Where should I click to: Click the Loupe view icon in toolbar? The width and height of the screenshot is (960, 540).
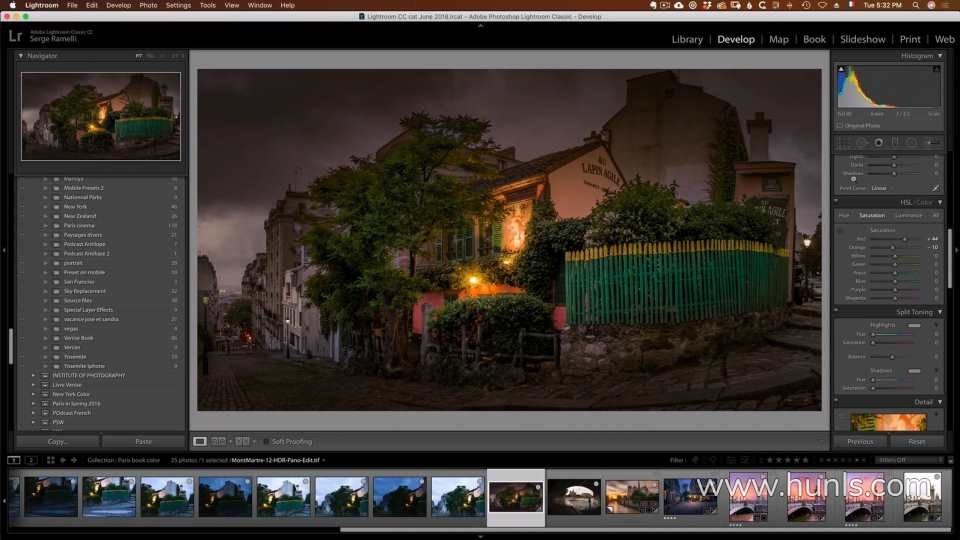200,441
